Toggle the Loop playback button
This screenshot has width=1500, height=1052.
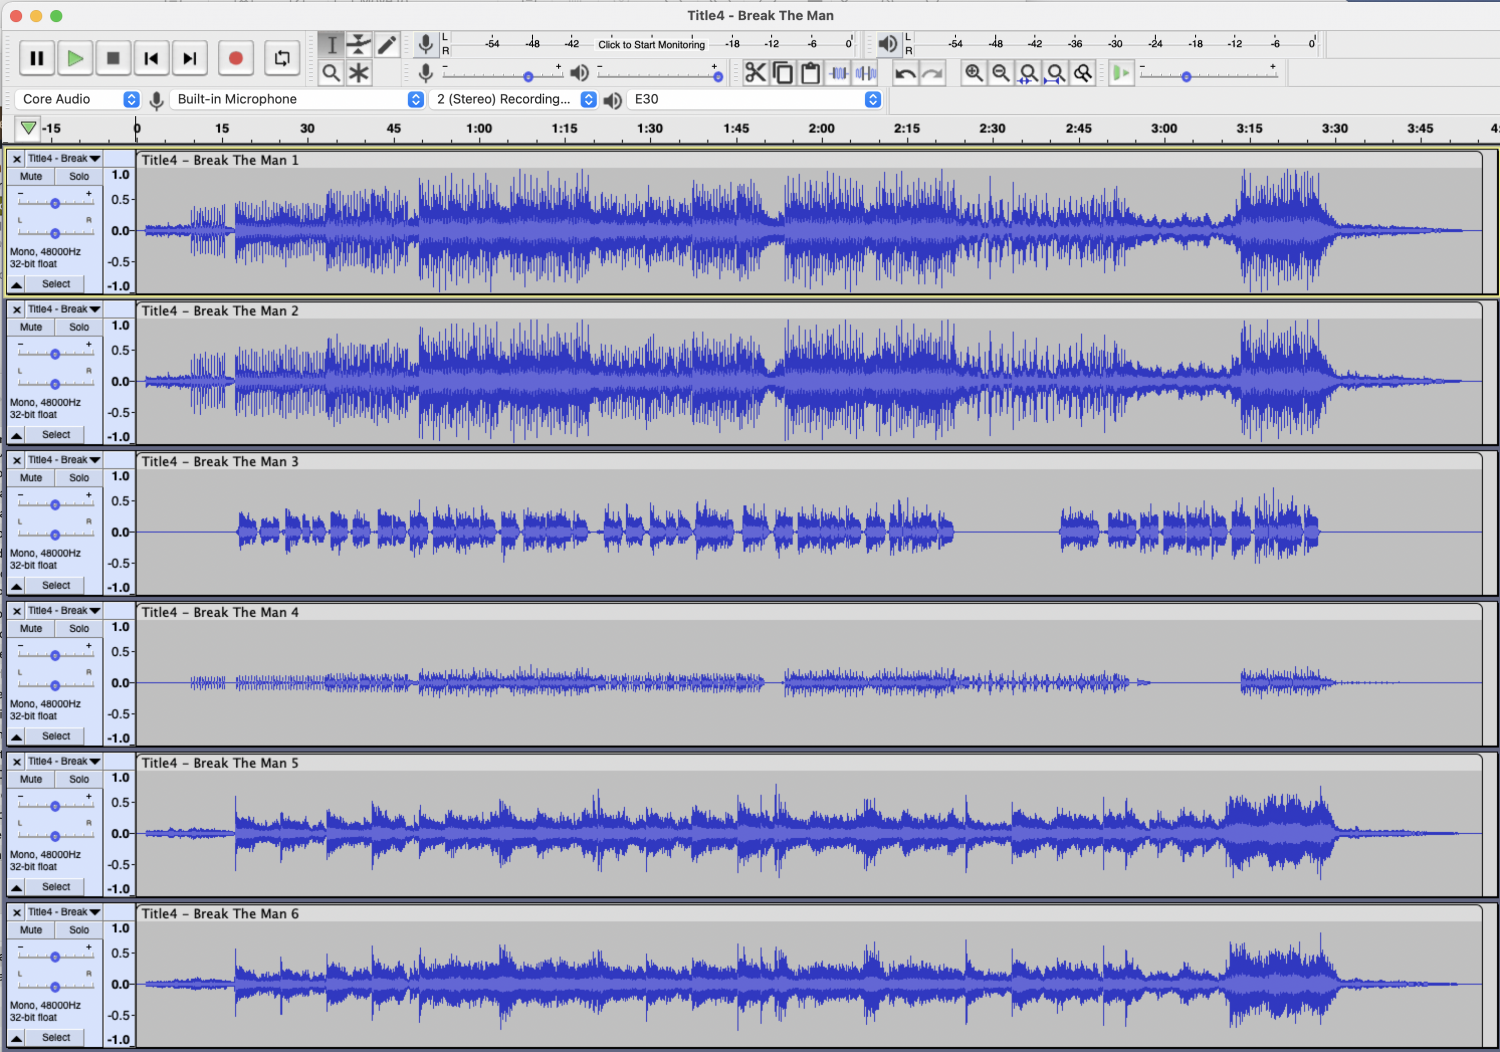point(282,58)
